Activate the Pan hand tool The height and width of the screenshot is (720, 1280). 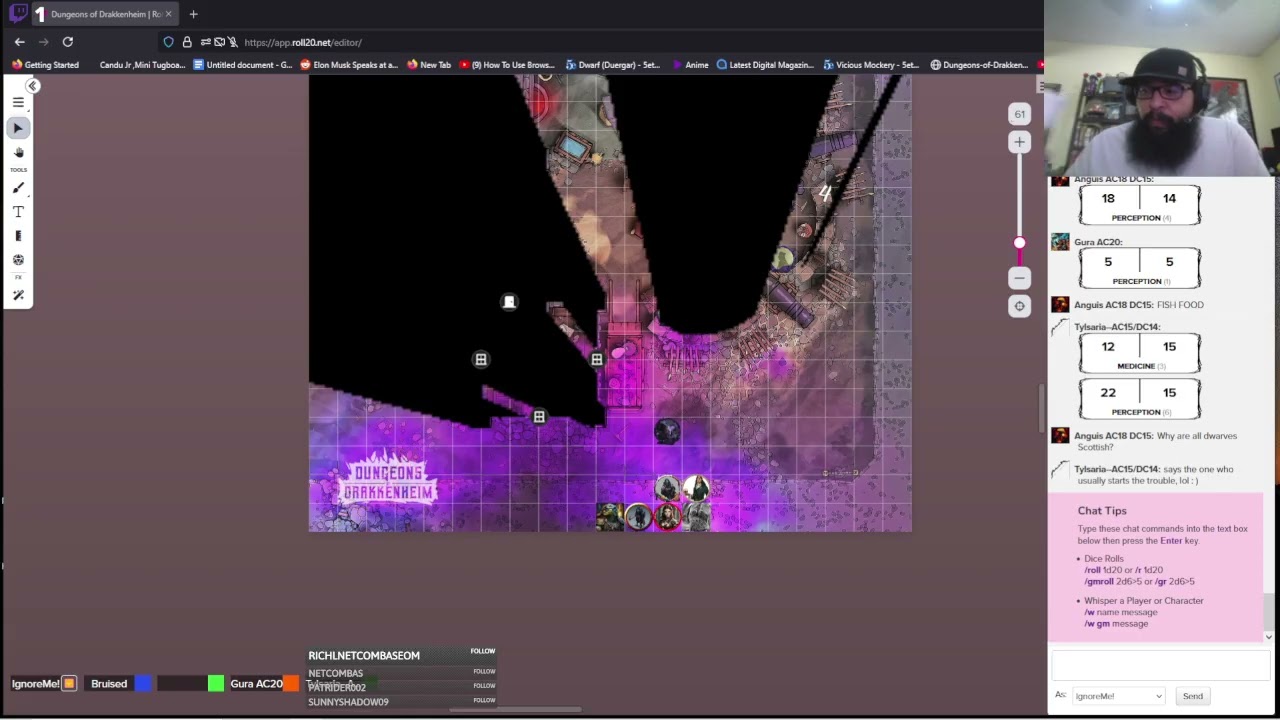[x=18, y=153]
